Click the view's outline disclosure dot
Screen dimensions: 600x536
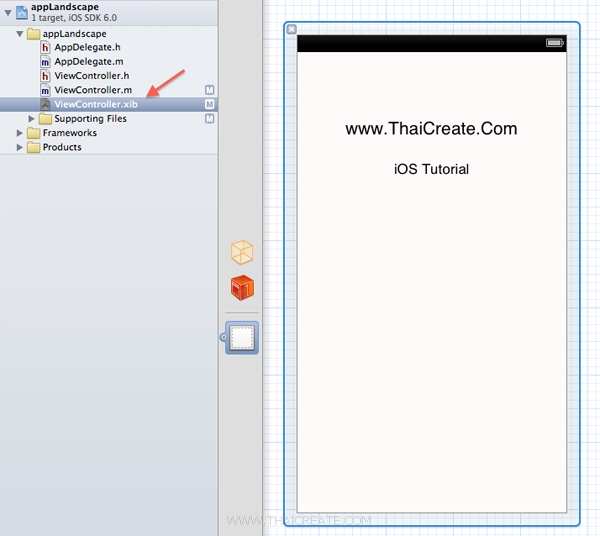tap(223, 337)
